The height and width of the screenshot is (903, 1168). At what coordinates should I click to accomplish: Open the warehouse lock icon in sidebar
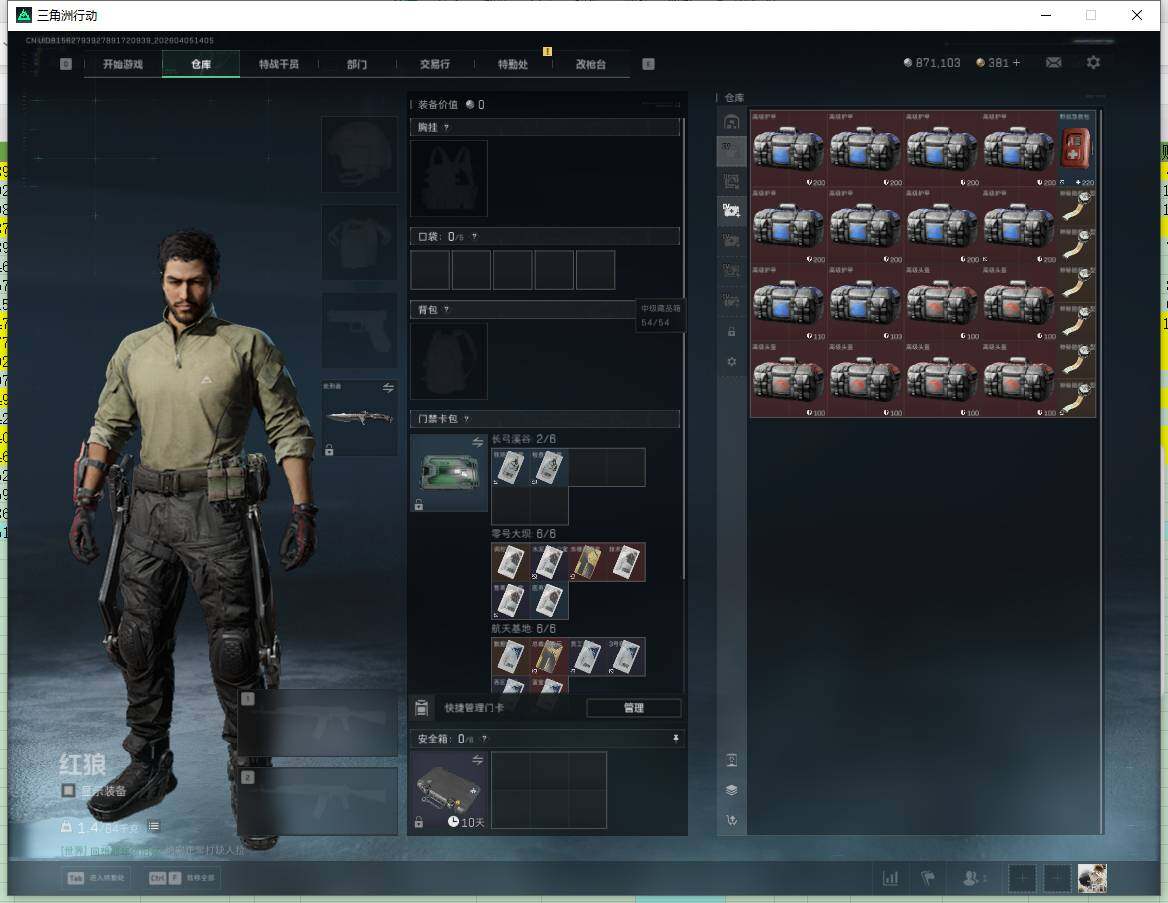731,332
